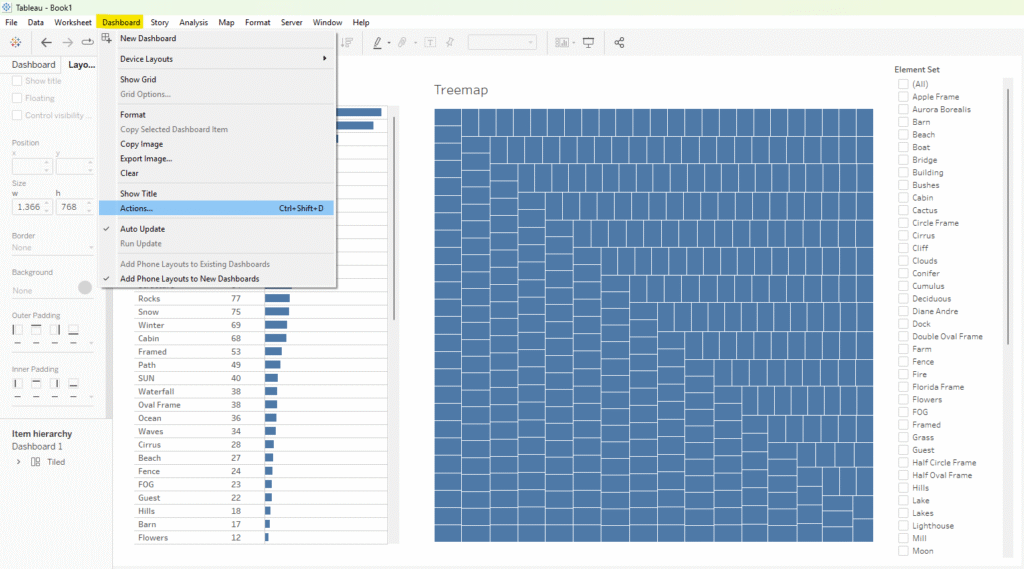
Task: Click the replay animation toolbar icon
Action: (x=88, y=42)
